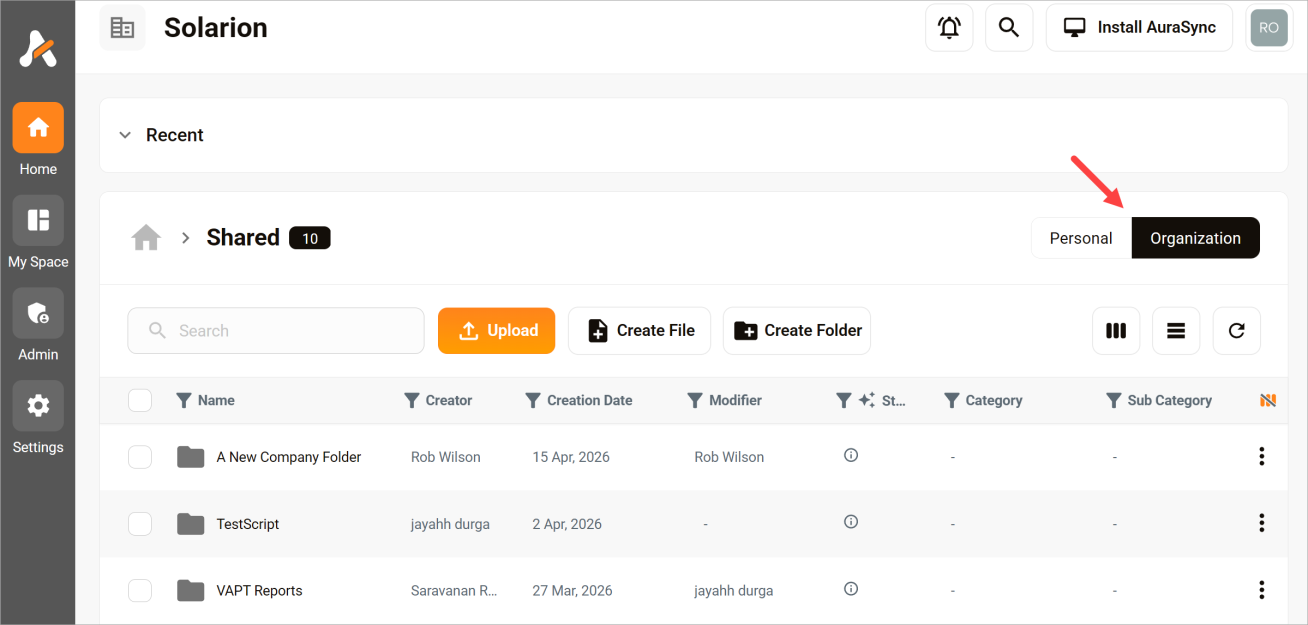Toggle the select-all checkbox in header
The image size is (1308, 625).
click(x=140, y=400)
